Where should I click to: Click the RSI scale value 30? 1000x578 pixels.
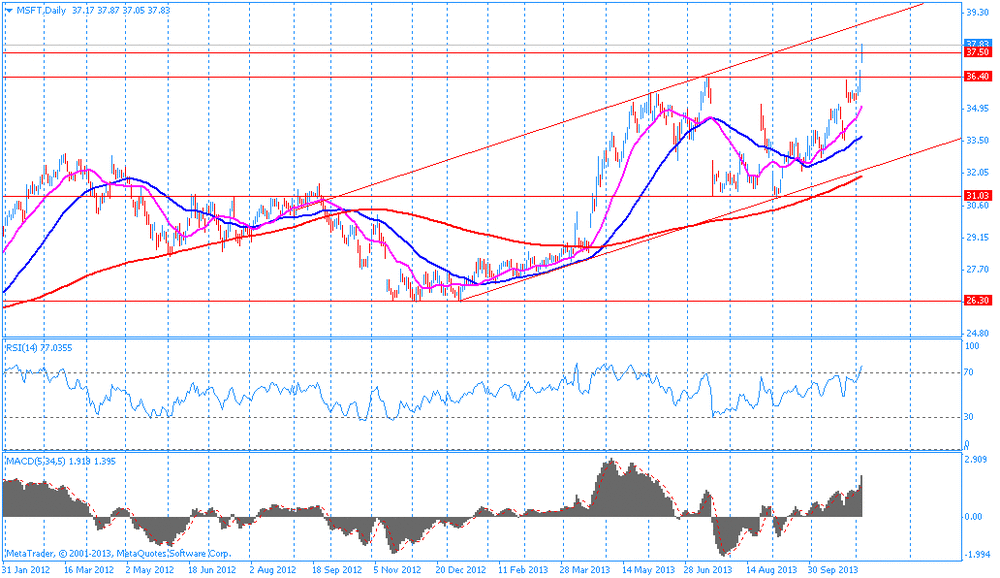(969, 417)
